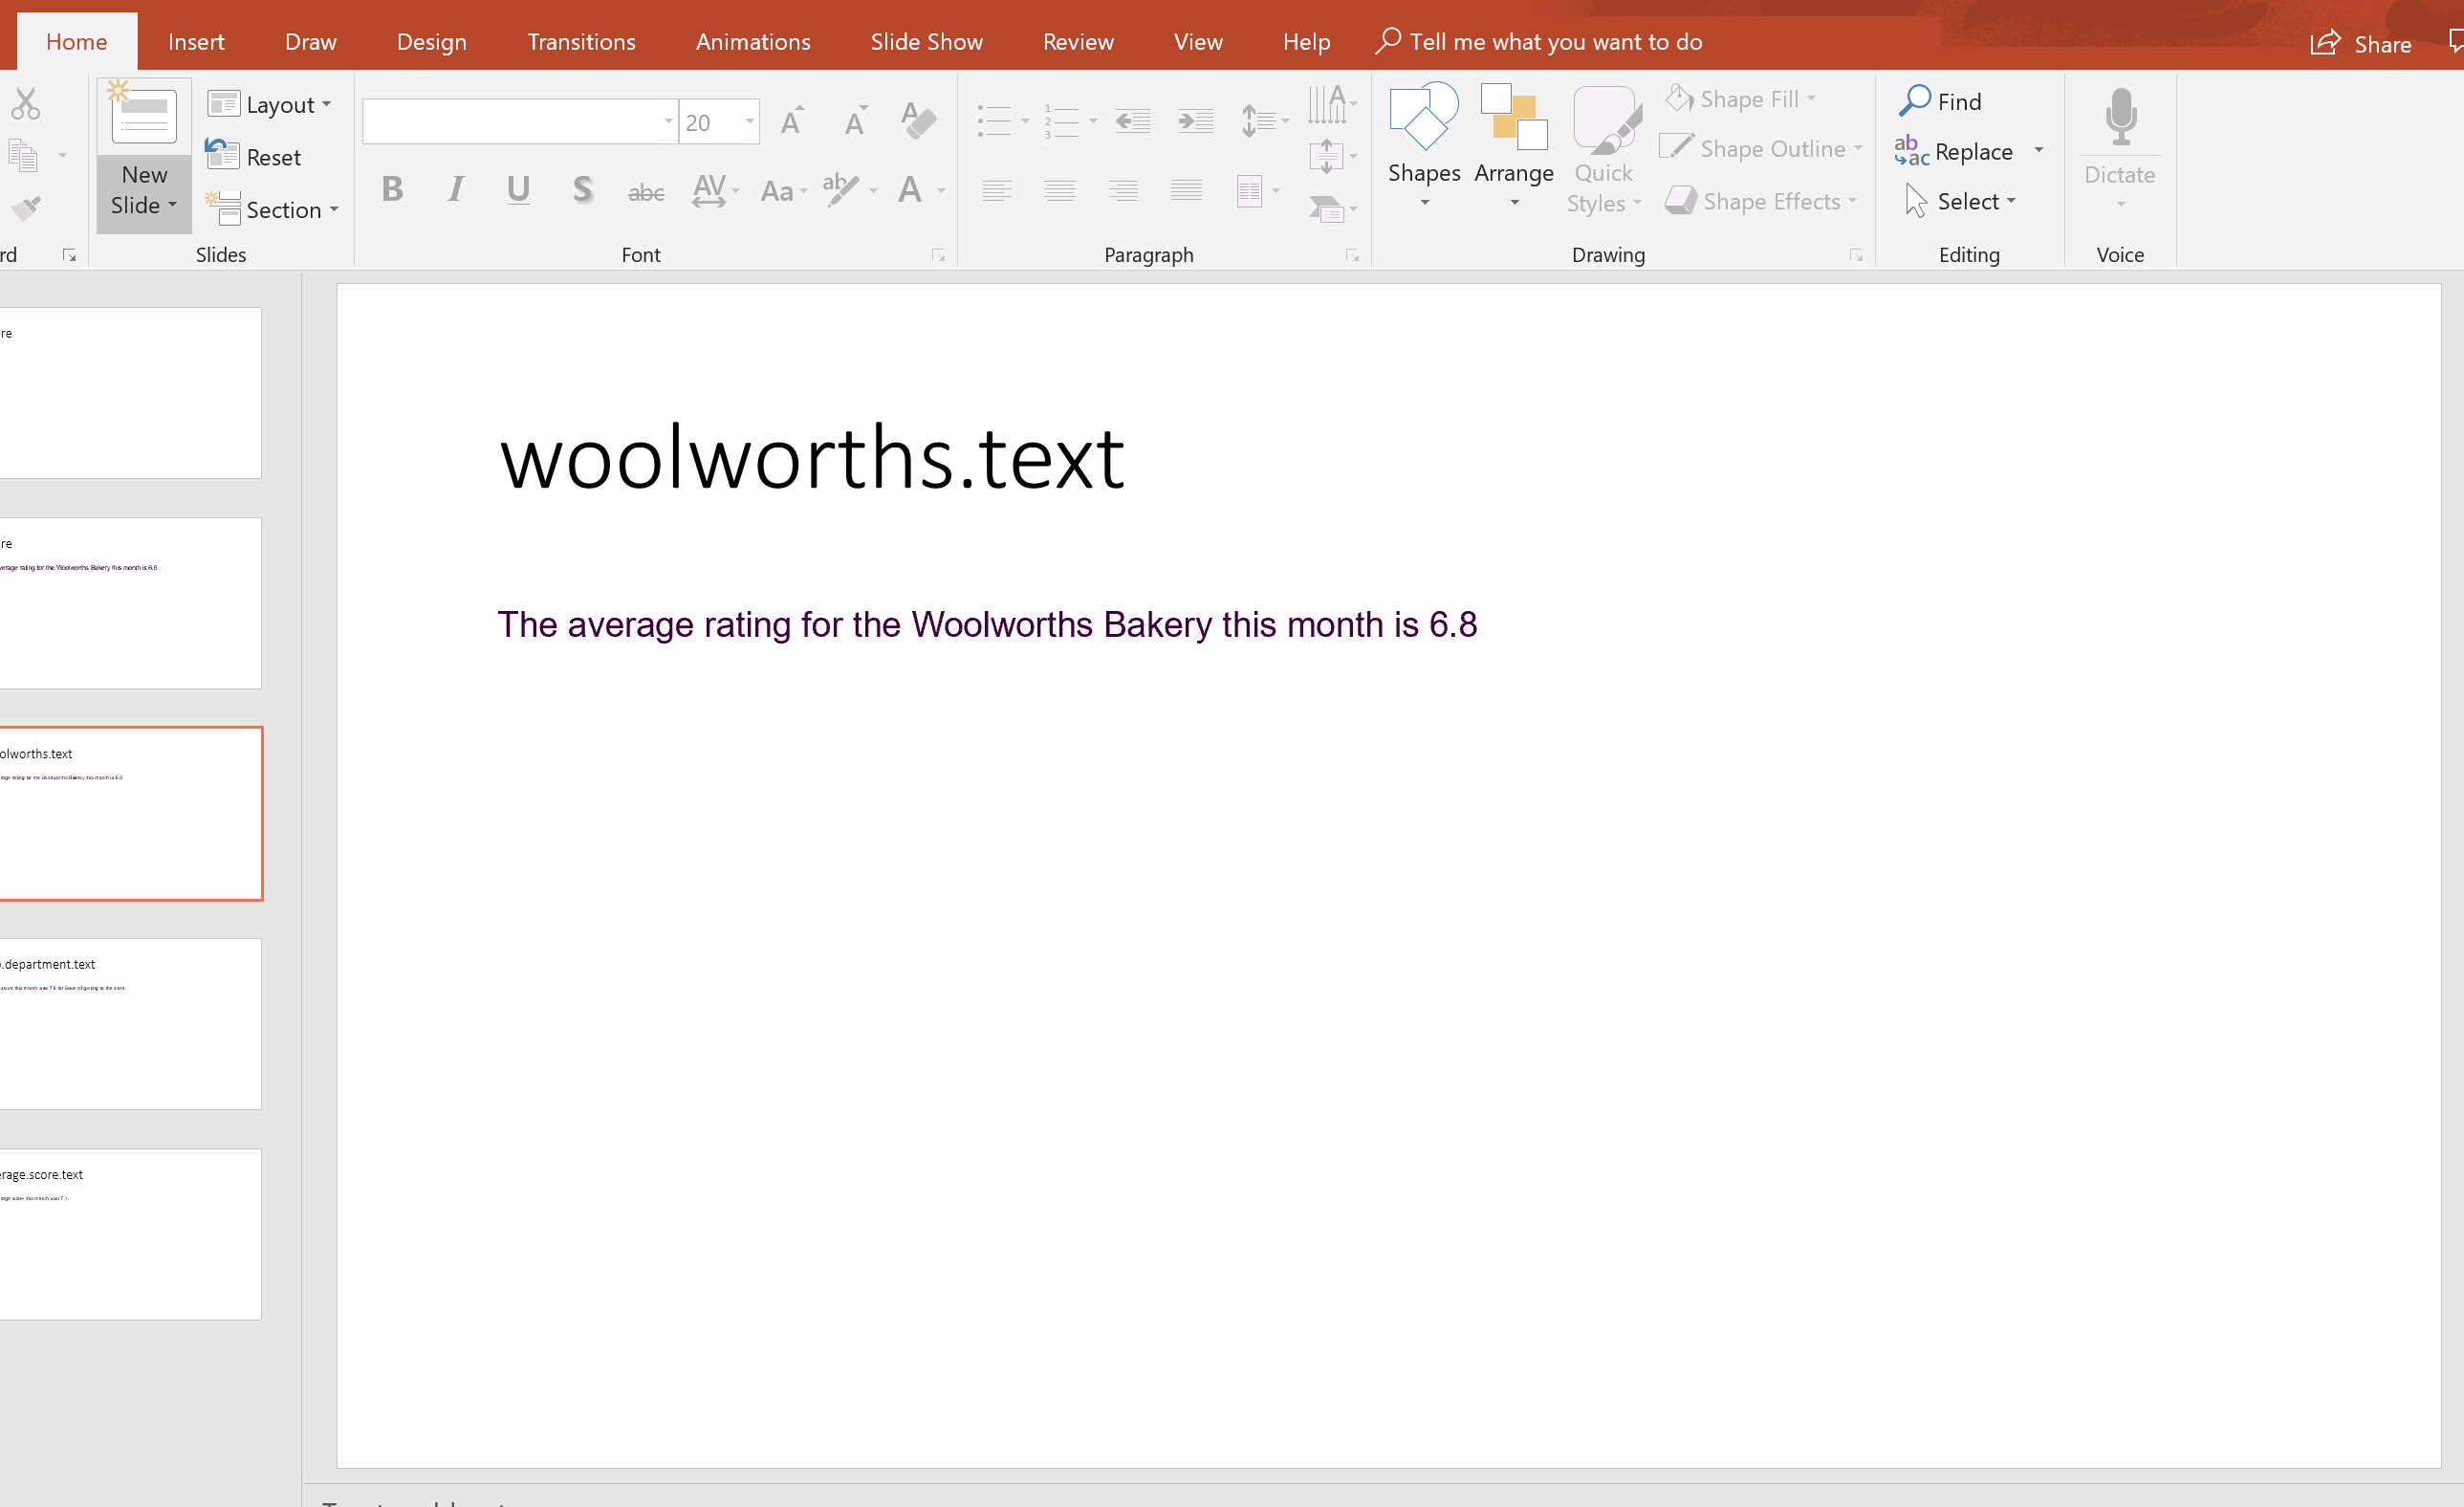Apply bold formatting

(392, 189)
